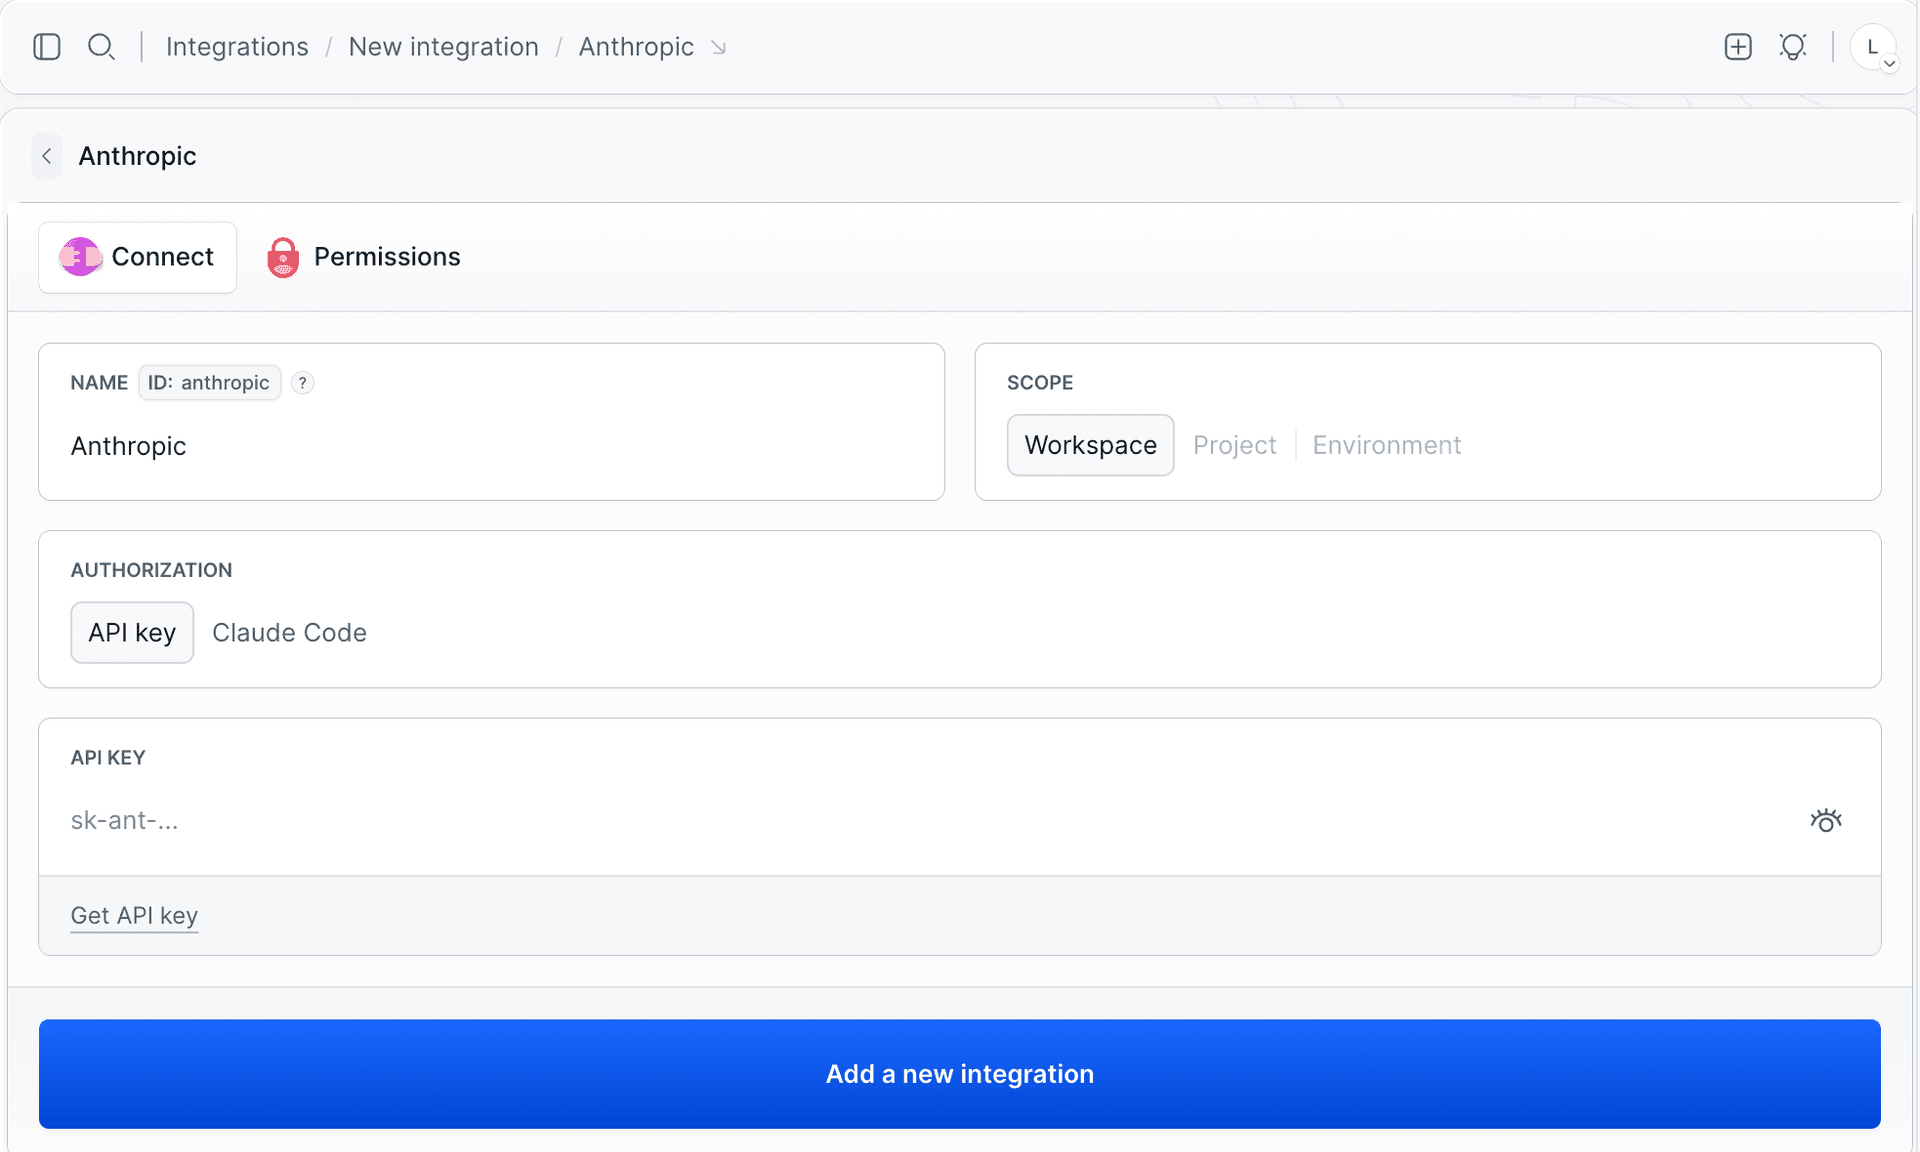Viewport: 1920px width, 1152px height.
Task: Click the Anthropic name input field
Action: [491, 446]
